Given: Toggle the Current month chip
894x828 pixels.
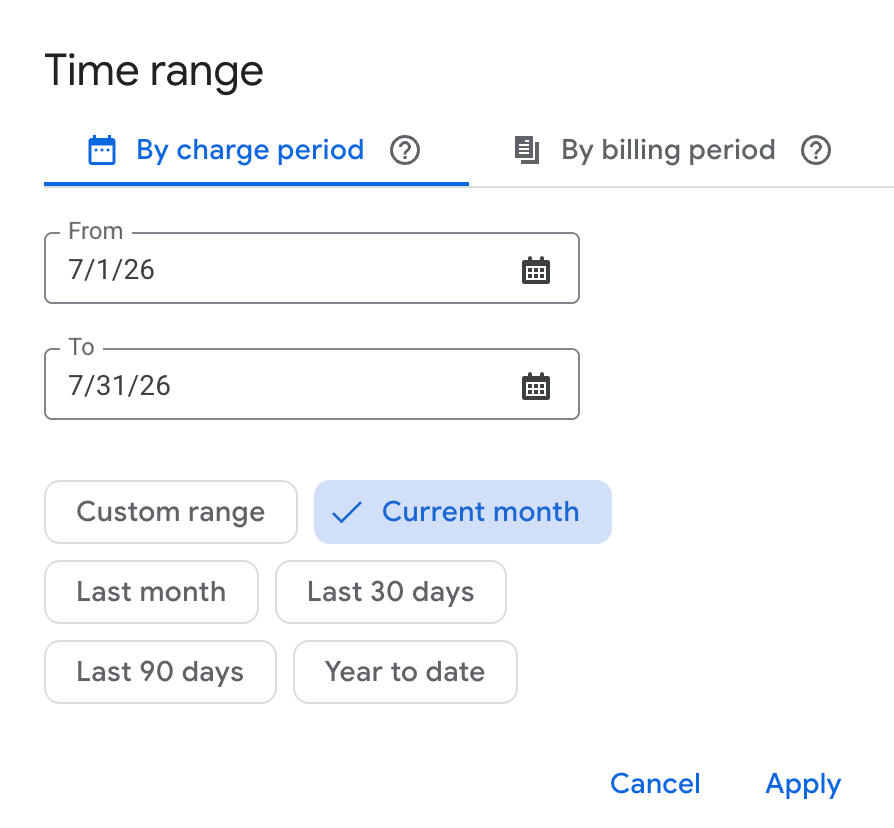Looking at the screenshot, I should click(x=463, y=512).
